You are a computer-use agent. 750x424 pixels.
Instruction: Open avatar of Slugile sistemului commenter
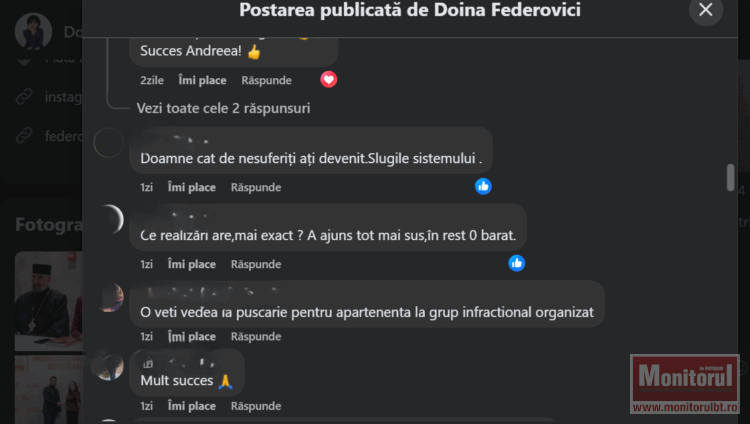click(108, 142)
